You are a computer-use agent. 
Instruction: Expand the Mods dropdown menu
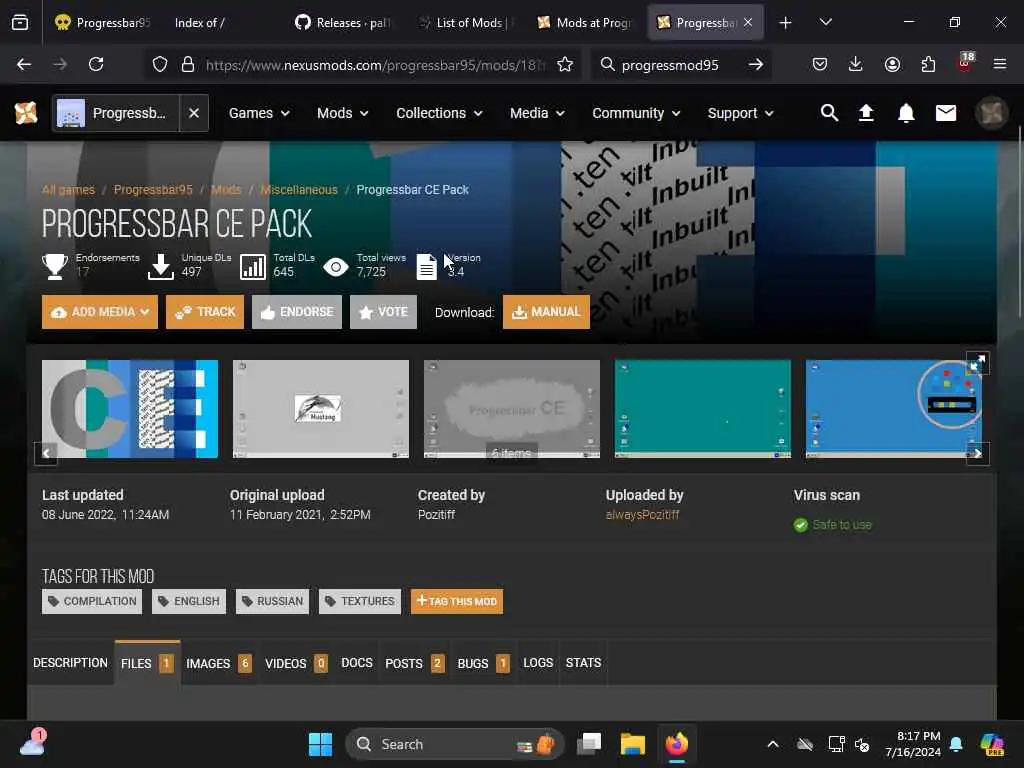tap(342, 113)
